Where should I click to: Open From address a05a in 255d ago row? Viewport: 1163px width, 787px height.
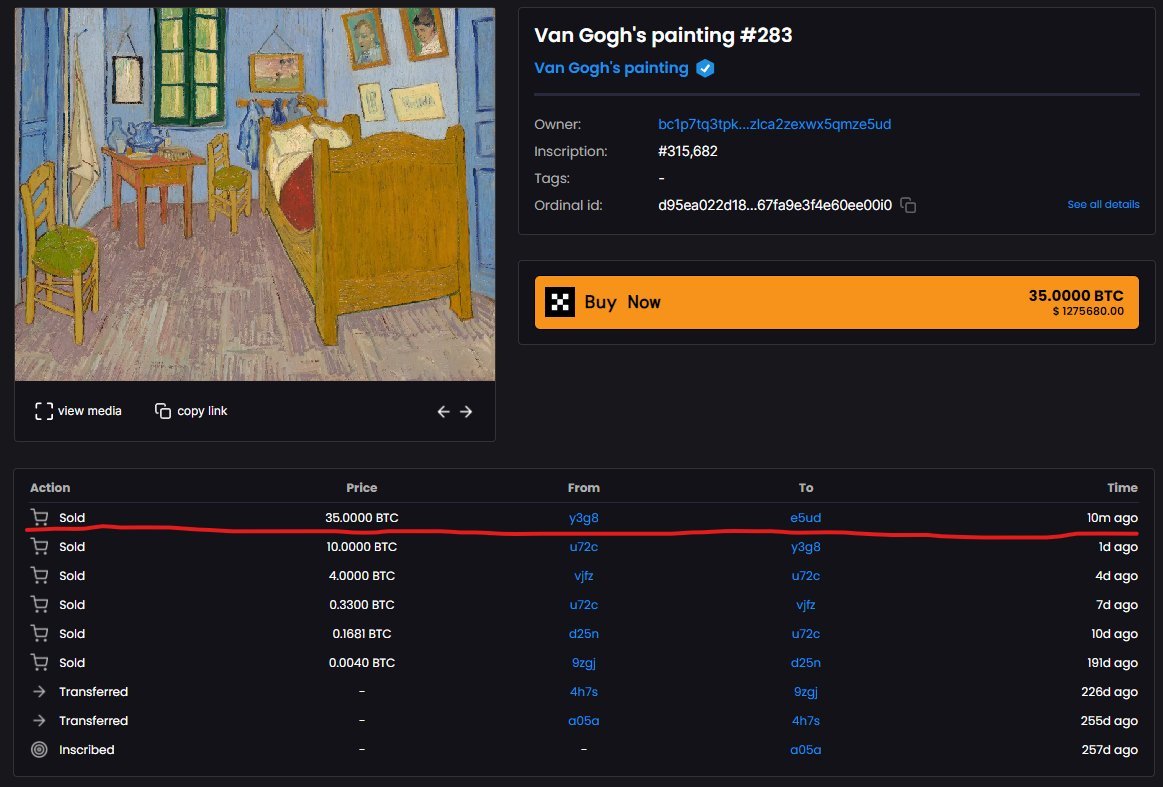(x=584, y=720)
